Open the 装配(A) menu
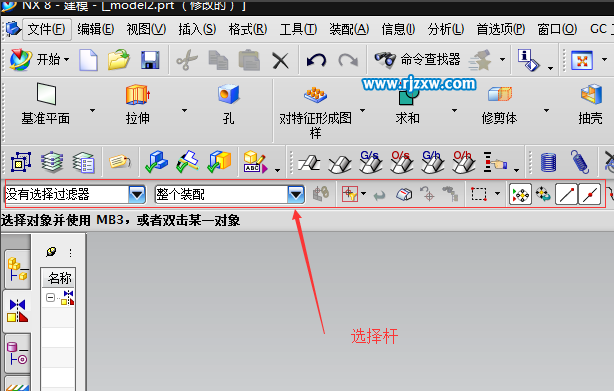This screenshot has height=391, width=614. pos(349,29)
